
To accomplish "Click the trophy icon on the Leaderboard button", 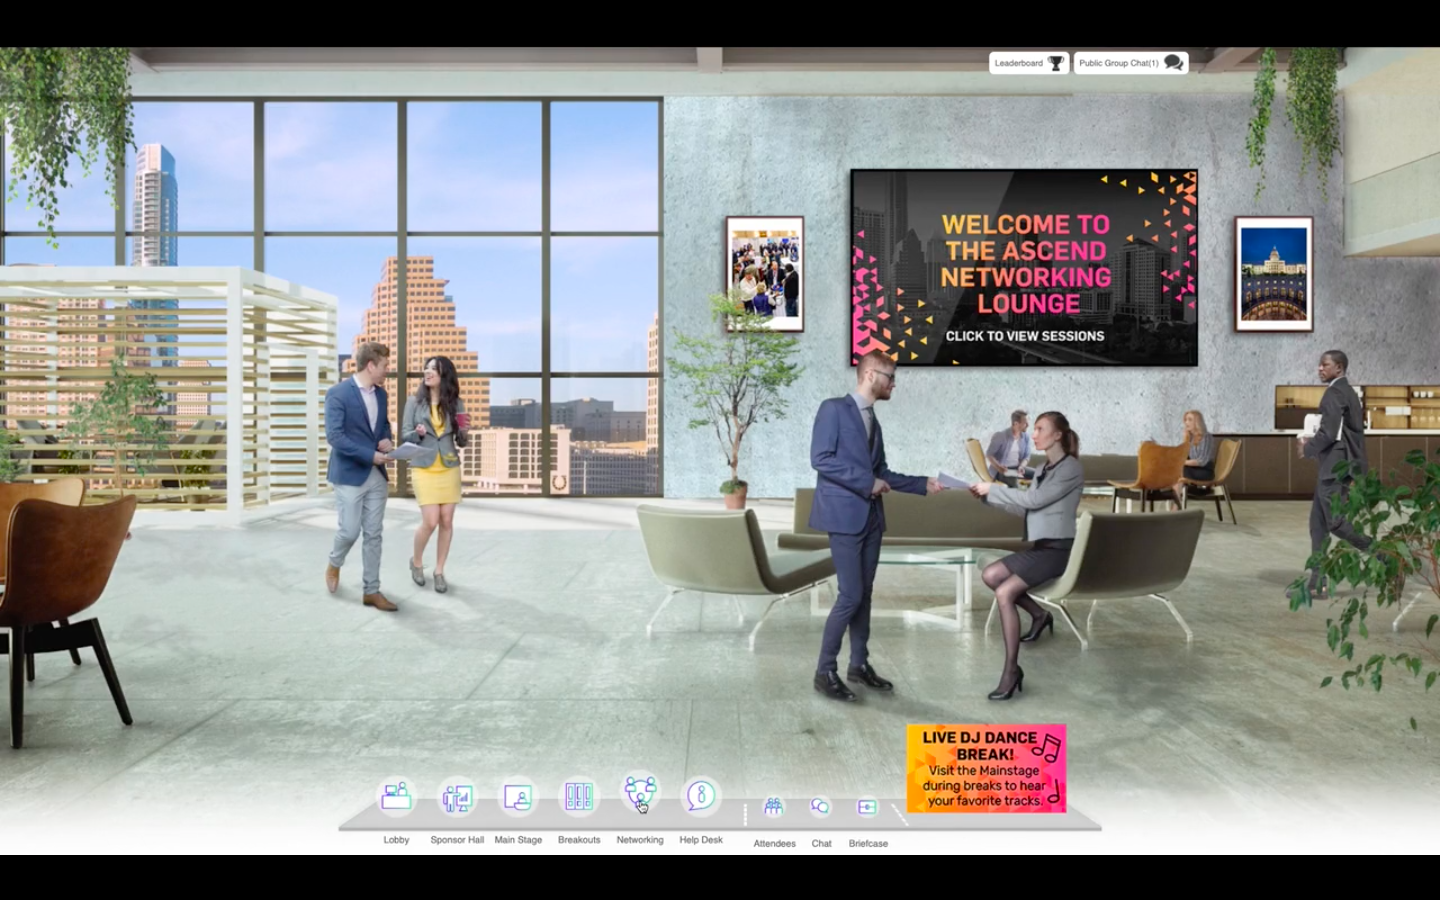I will pos(1055,62).
